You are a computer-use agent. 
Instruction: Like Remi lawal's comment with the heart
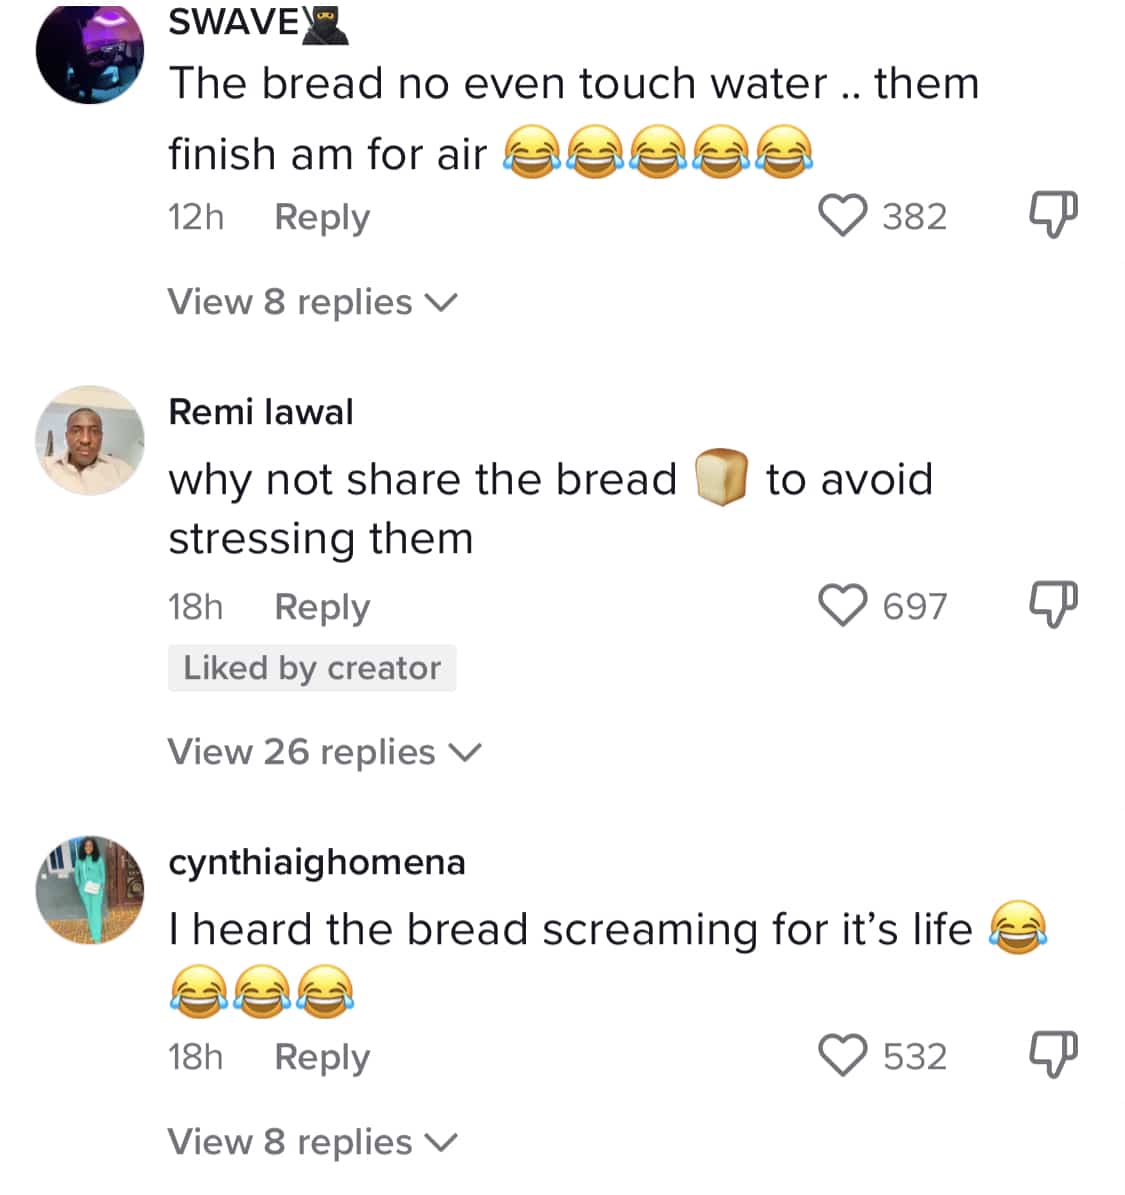(x=843, y=605)
